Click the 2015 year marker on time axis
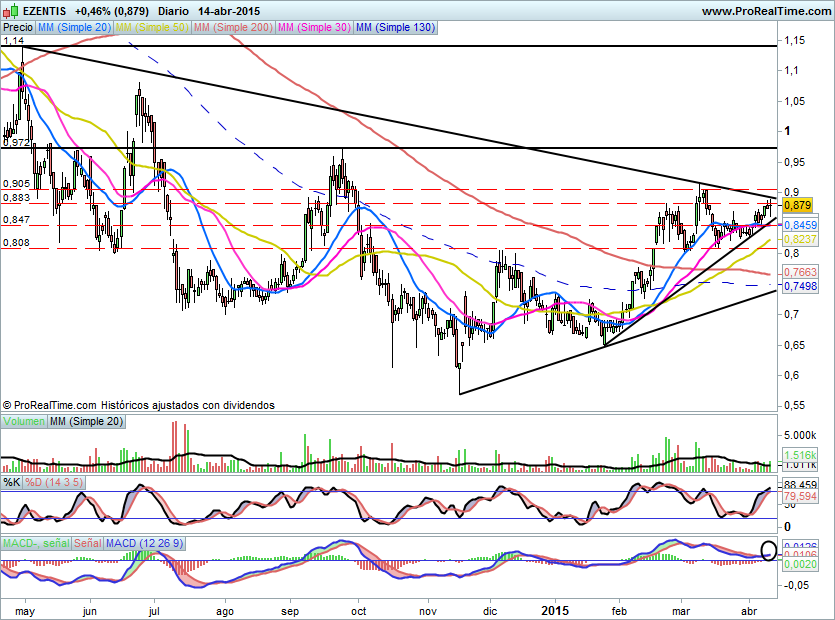 coord(554,609)
